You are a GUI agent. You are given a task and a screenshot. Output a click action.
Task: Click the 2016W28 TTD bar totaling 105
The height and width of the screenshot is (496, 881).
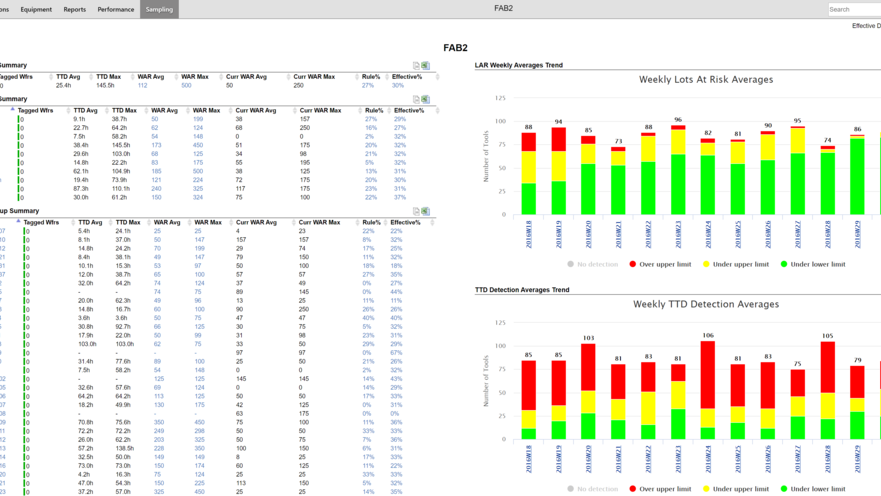(x=828, y=390)
